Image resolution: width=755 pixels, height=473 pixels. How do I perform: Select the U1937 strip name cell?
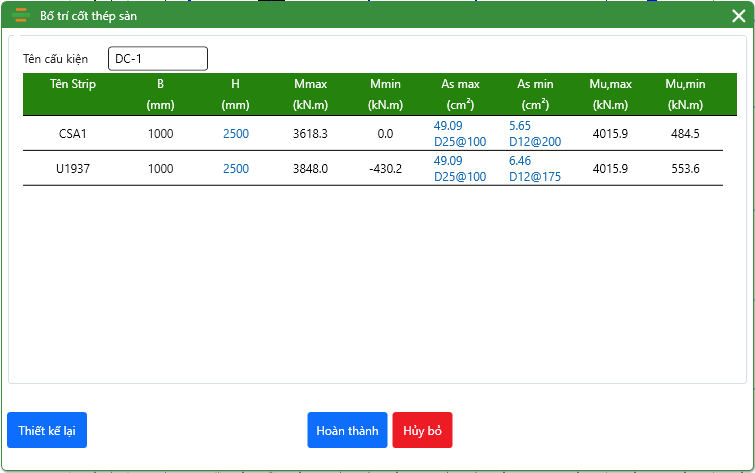coord(73,169)
